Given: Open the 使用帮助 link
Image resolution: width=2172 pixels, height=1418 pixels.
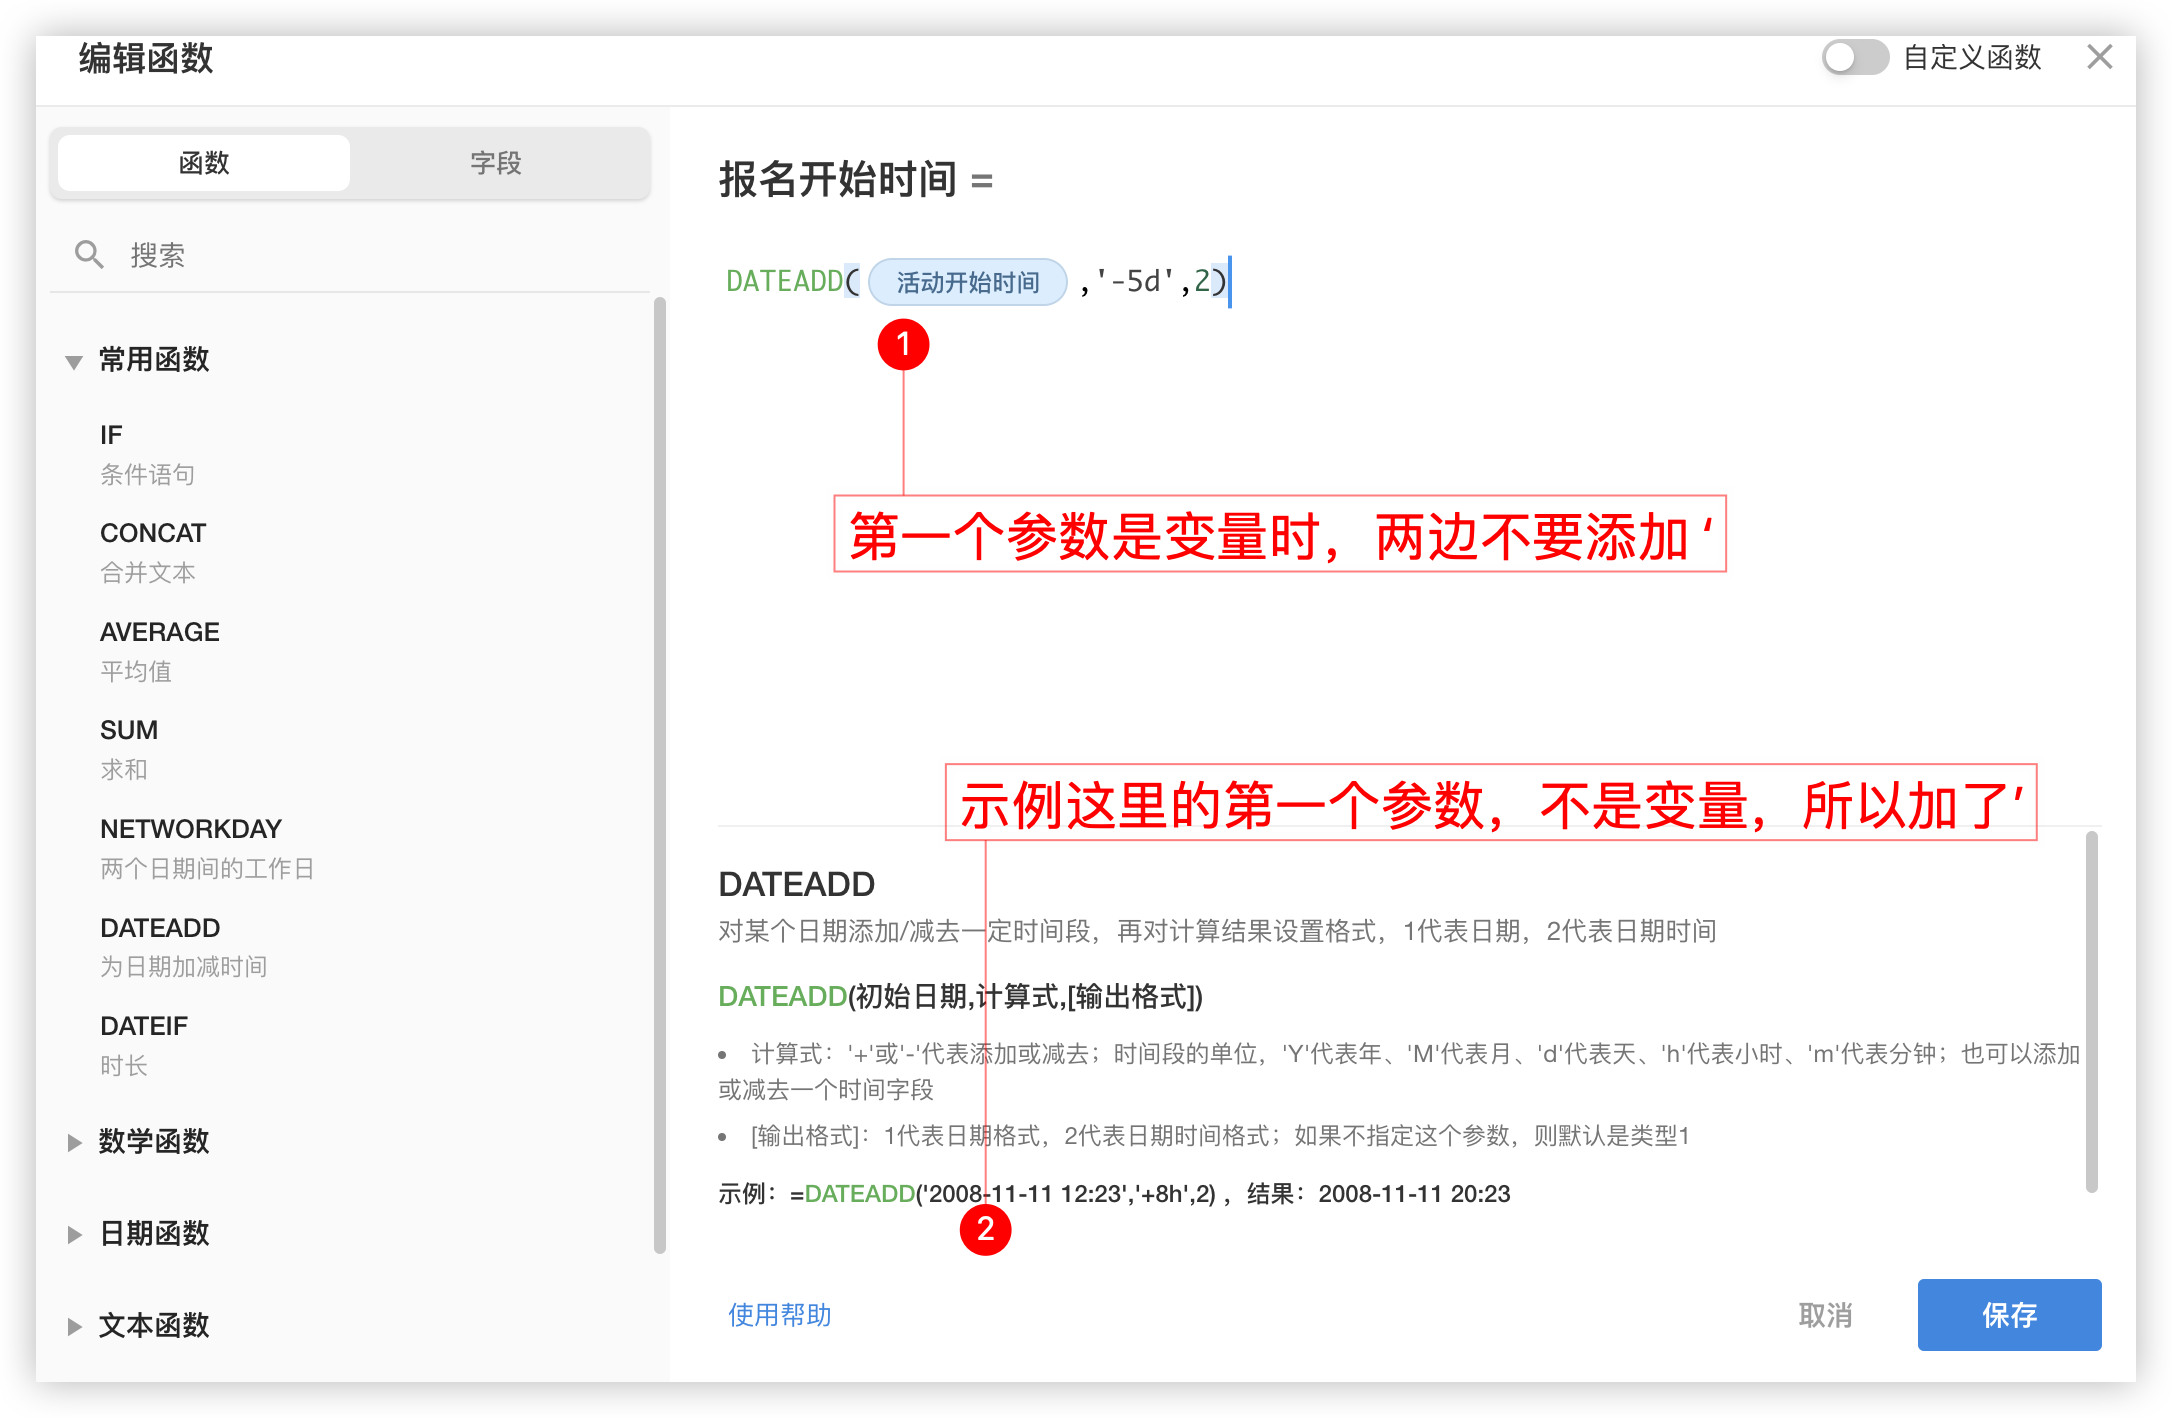Looking at the screenshot, I should point(779,1314).
